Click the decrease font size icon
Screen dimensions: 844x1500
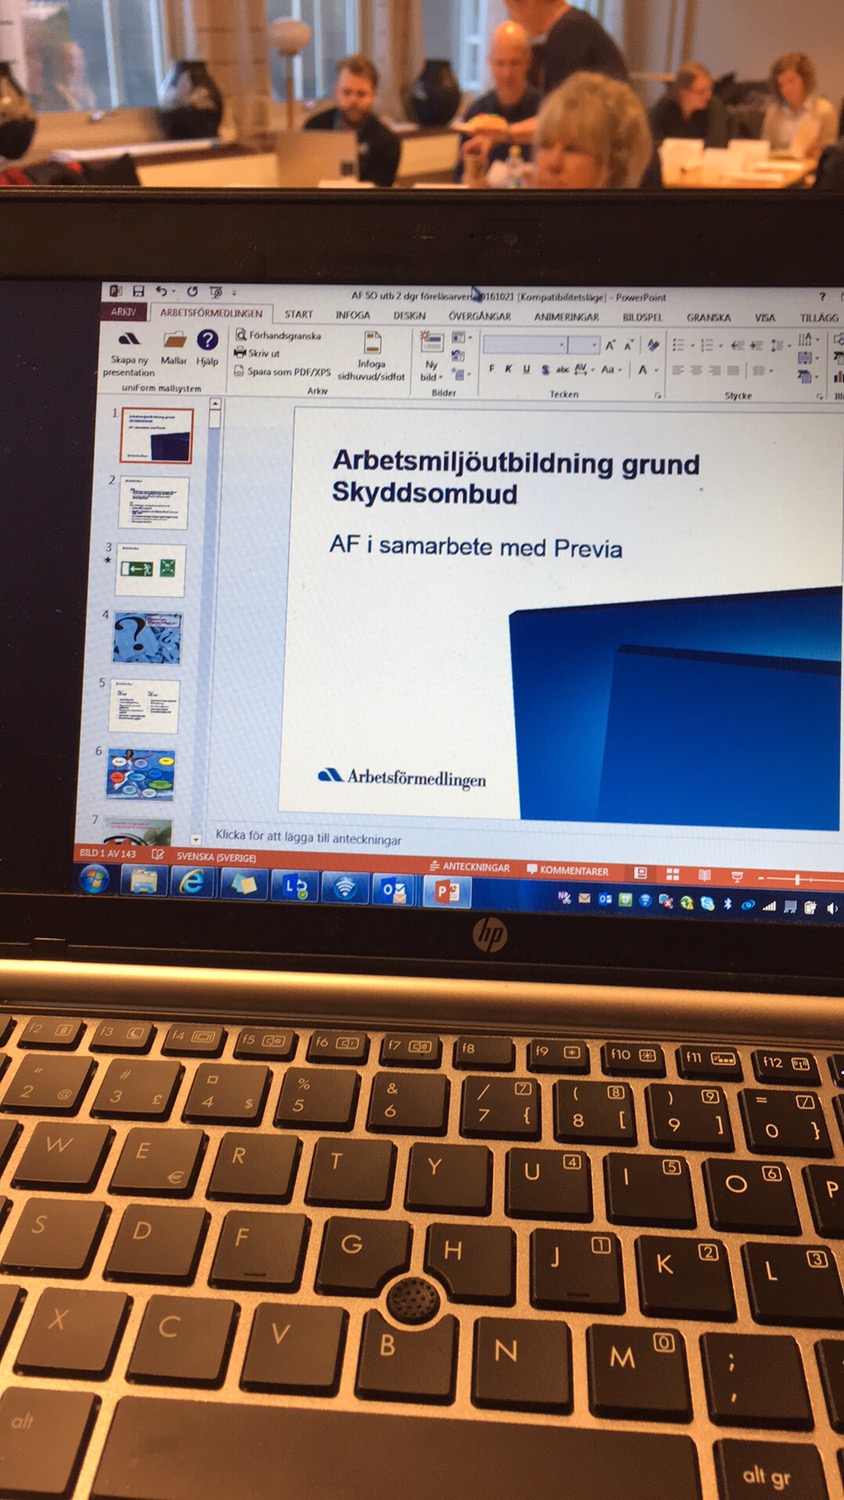(629, 345)
